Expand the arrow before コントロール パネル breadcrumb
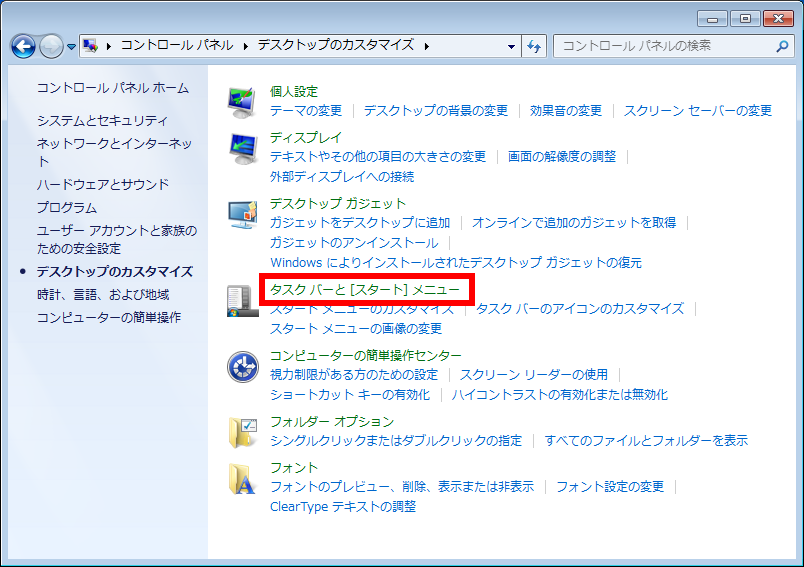This screenshot has width=804, height=567. [109, 46]
